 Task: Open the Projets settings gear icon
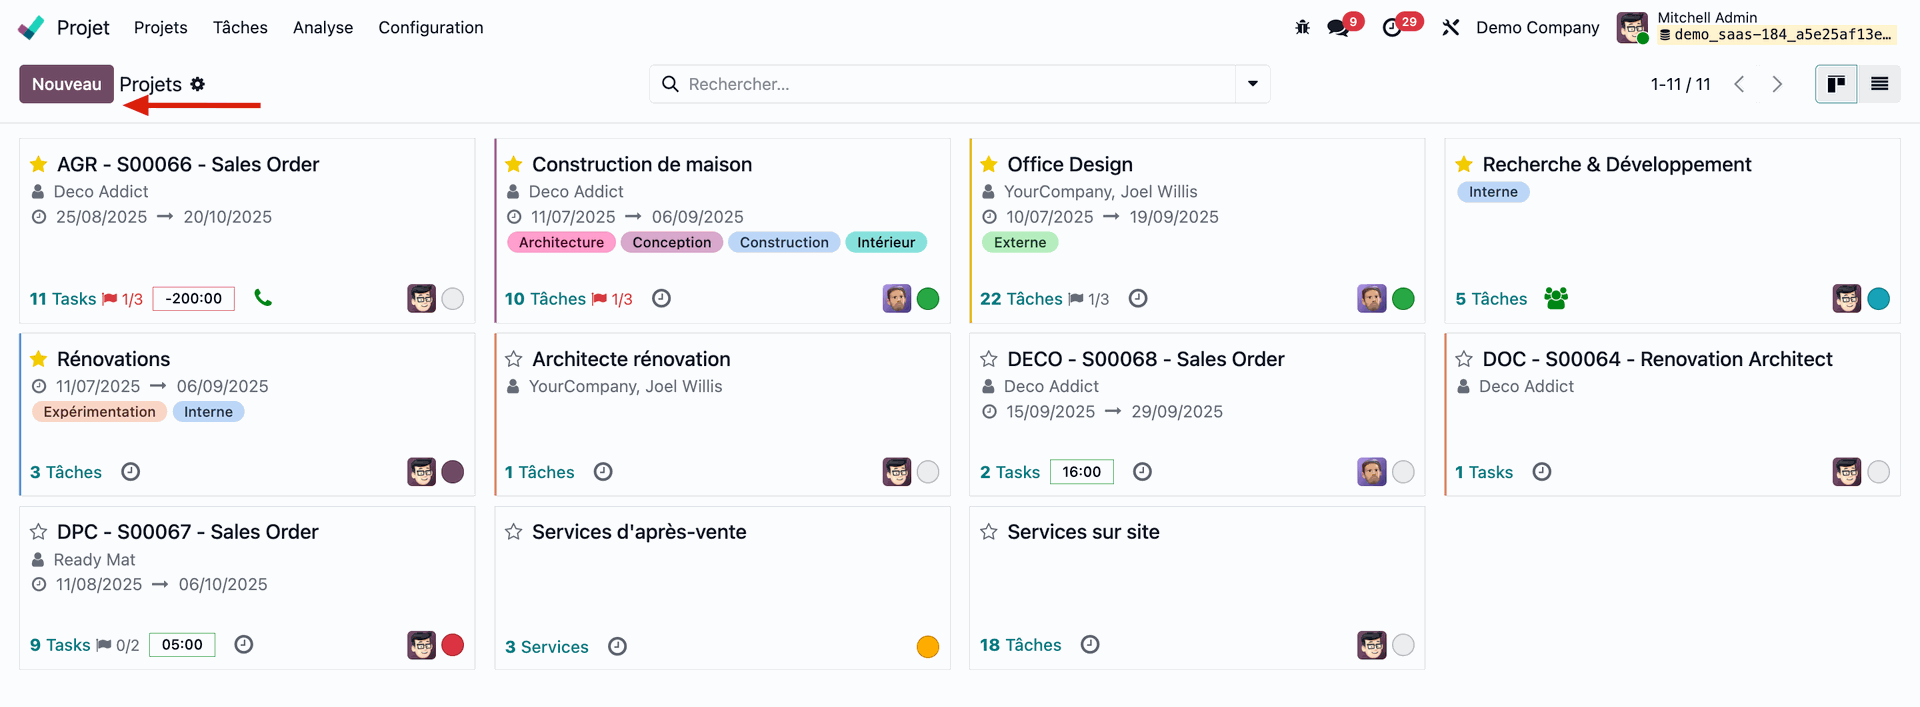[198, 84]
